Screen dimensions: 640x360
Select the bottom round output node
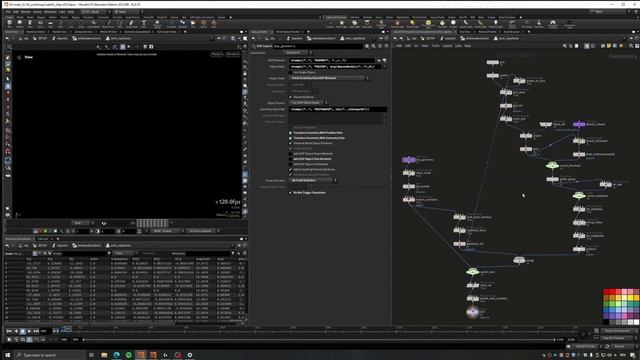click(x=472, y=312)
